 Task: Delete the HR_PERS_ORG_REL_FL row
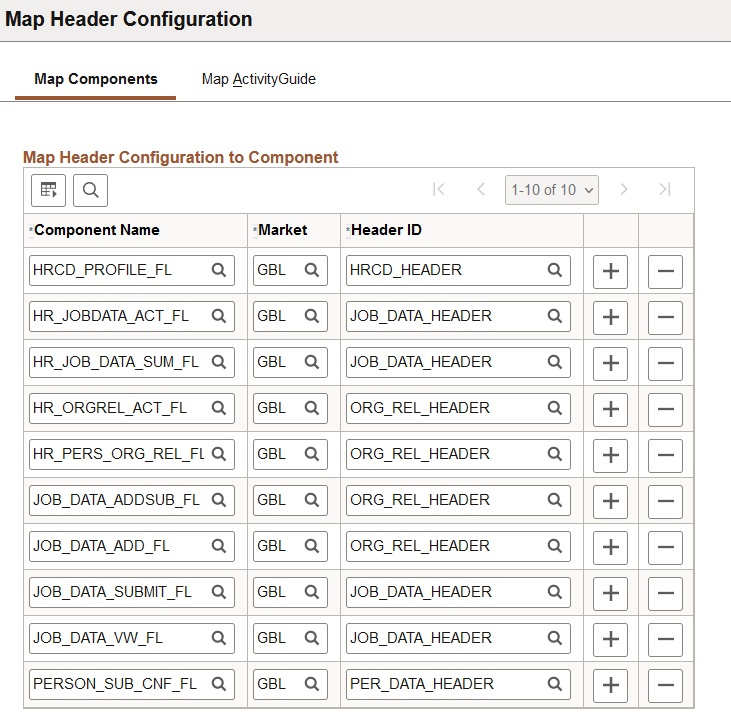tap(665, 456)
